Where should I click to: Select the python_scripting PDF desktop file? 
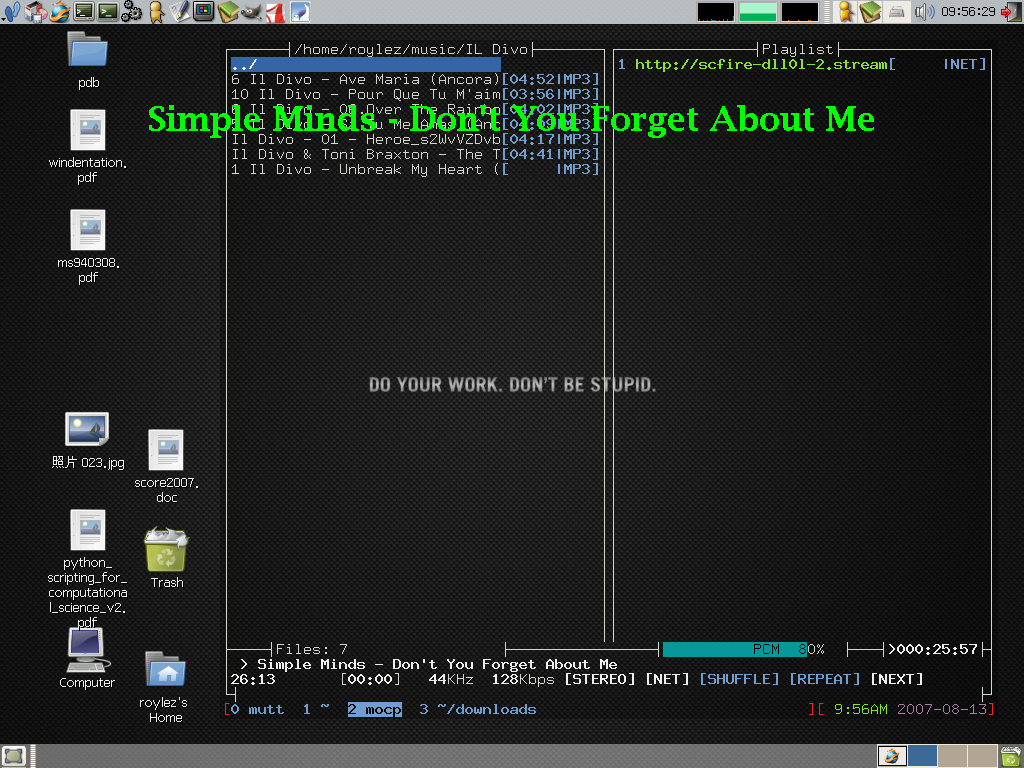(88, 568)
